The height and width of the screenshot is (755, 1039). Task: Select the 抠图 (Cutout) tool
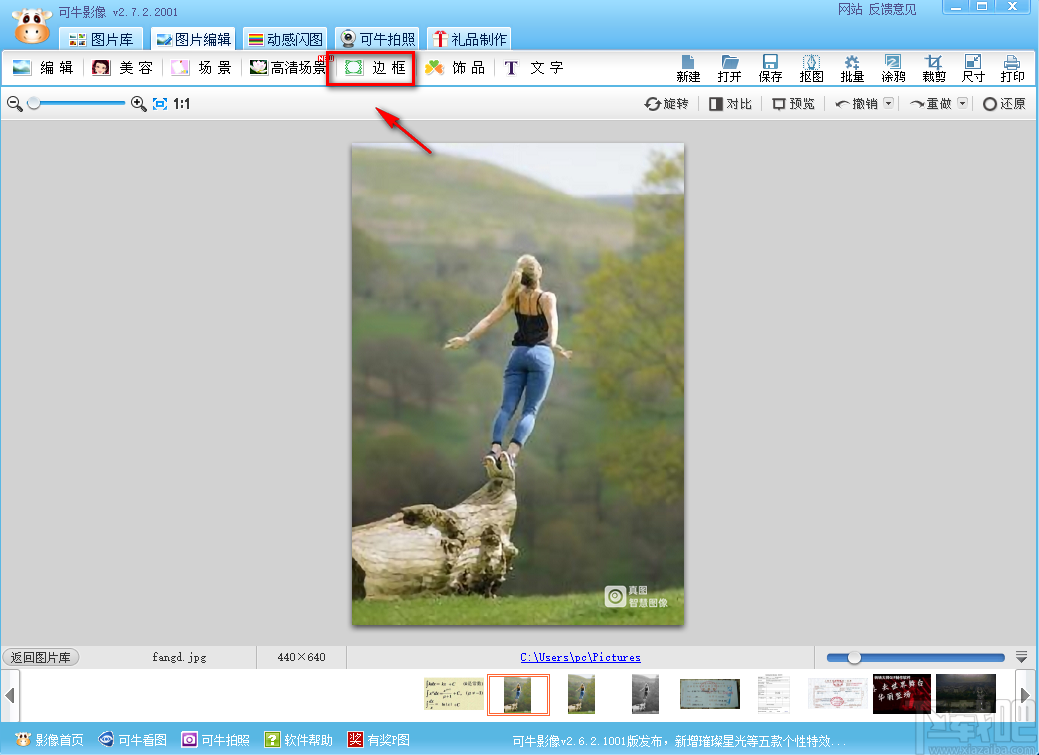[x=811, y=69]
